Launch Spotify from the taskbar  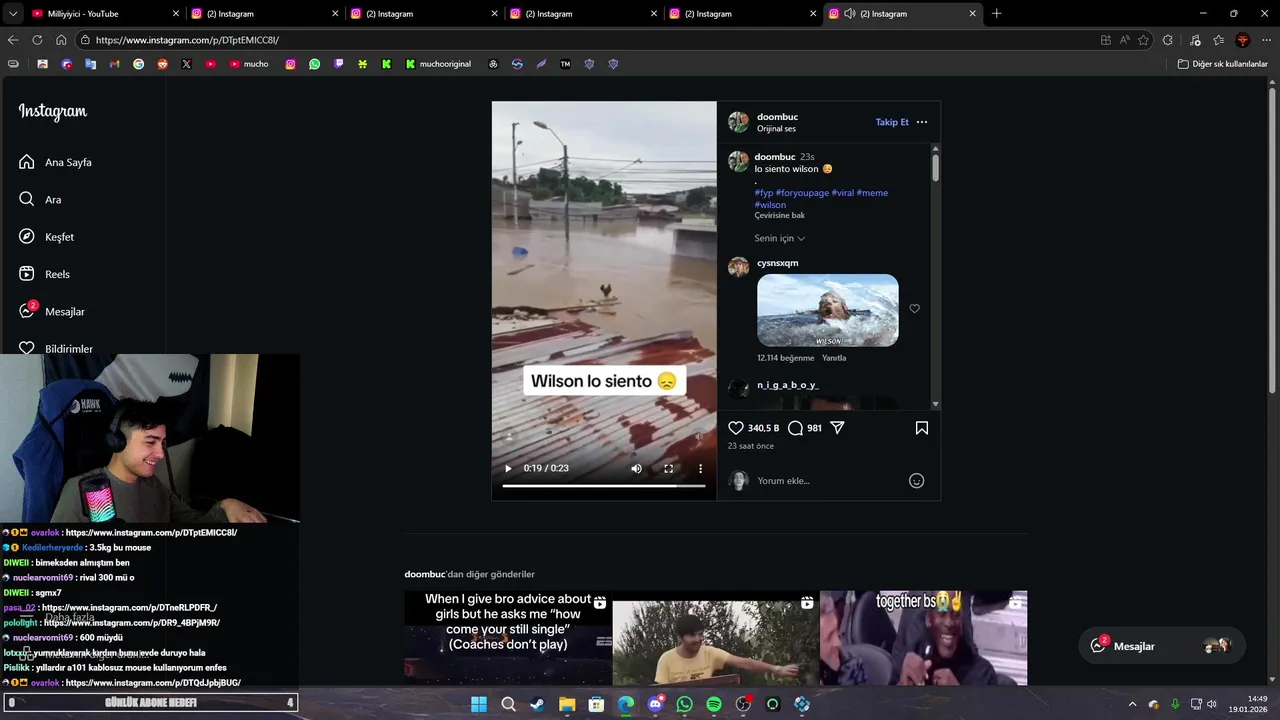coord(714,704)
